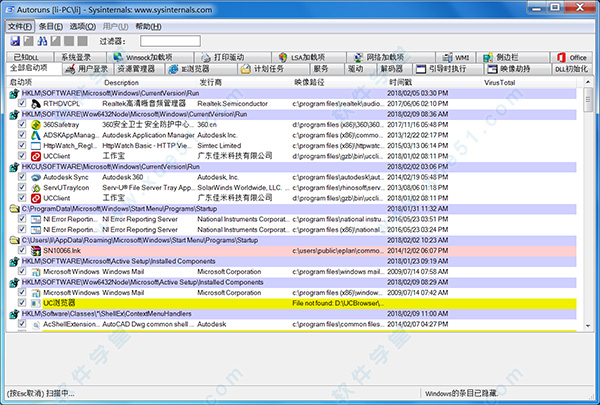
Task: Uncheck the UC浏览器 entry checkbox
Action: coord(22,303)
